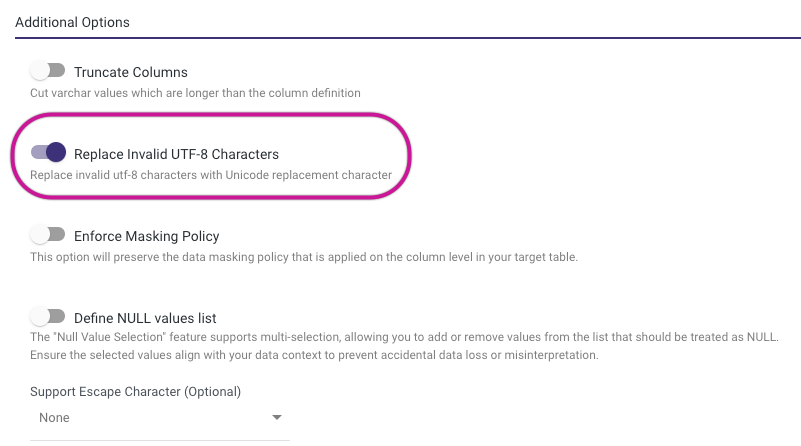Viewport: 801px width, 446px height.
Task: Disable the Replace Invalid UTF-8 Characters toggle
Action: pos(48,153)
